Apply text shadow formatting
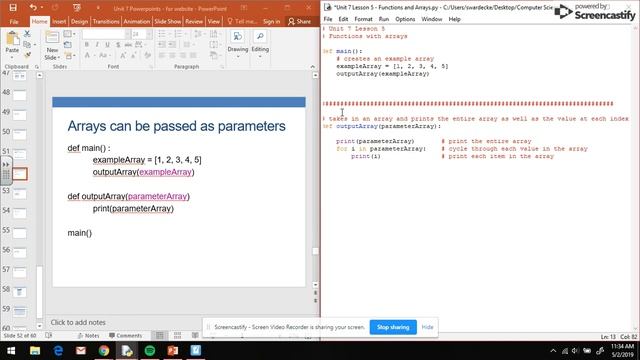The width and height of the screenshot is (640, 360). (x=118, y=44)
